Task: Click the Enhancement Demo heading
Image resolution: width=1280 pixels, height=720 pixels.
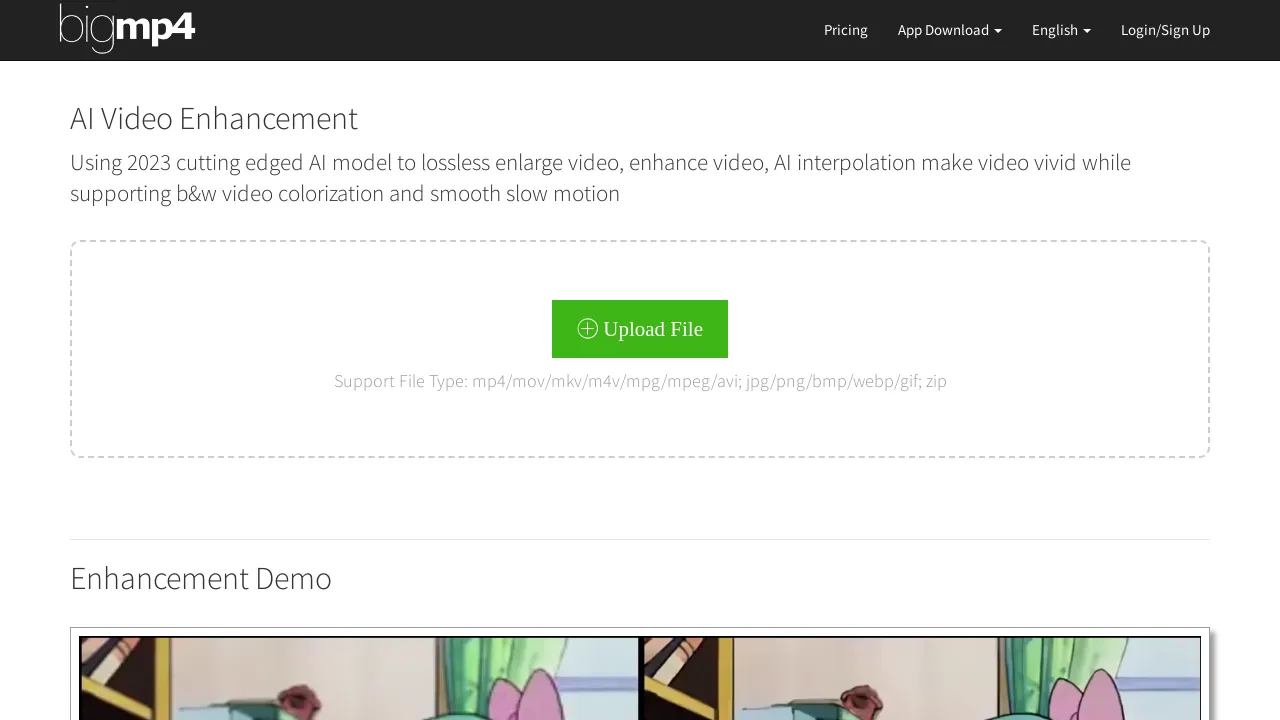Action: (201, 578)
